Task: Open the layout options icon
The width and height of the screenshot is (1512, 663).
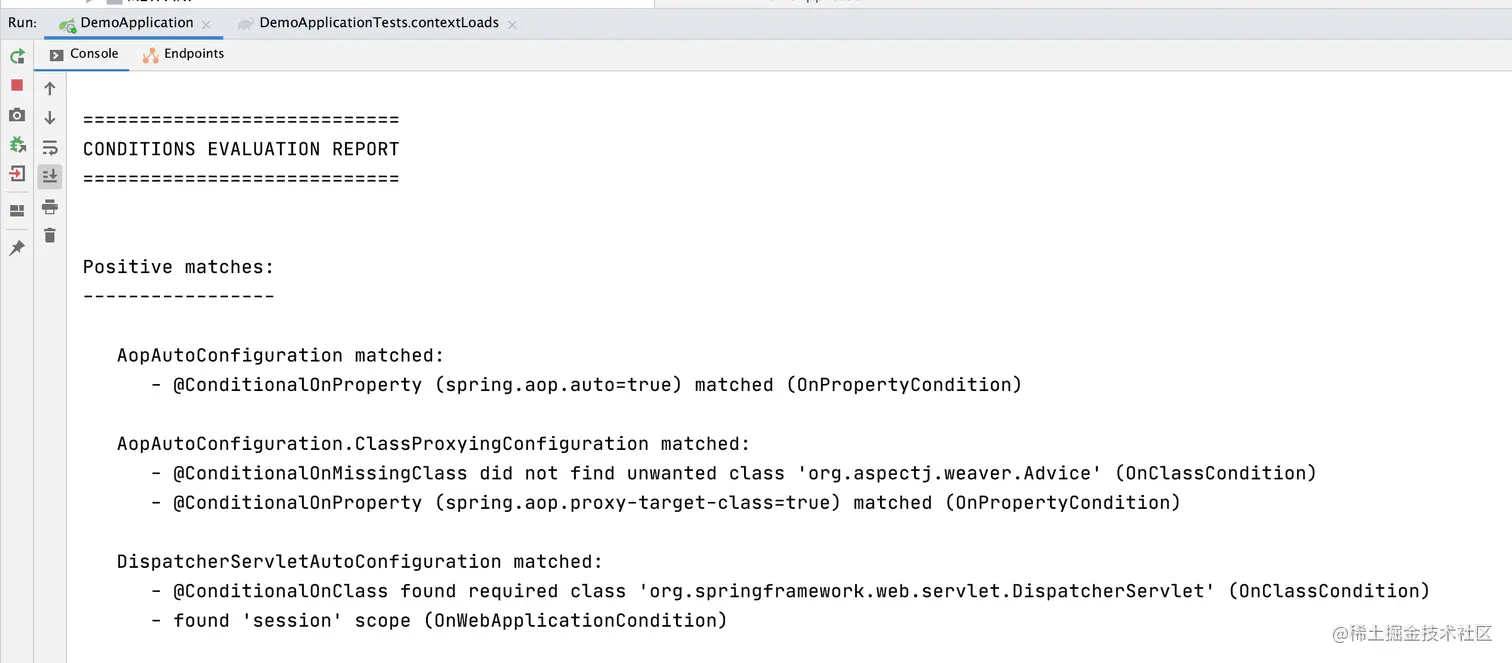Action: [17, 211]
